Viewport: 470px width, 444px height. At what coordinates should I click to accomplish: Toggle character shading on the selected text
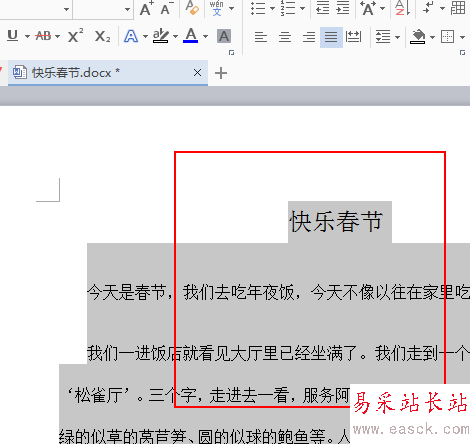pyautogui.click(x=224, y=36)
